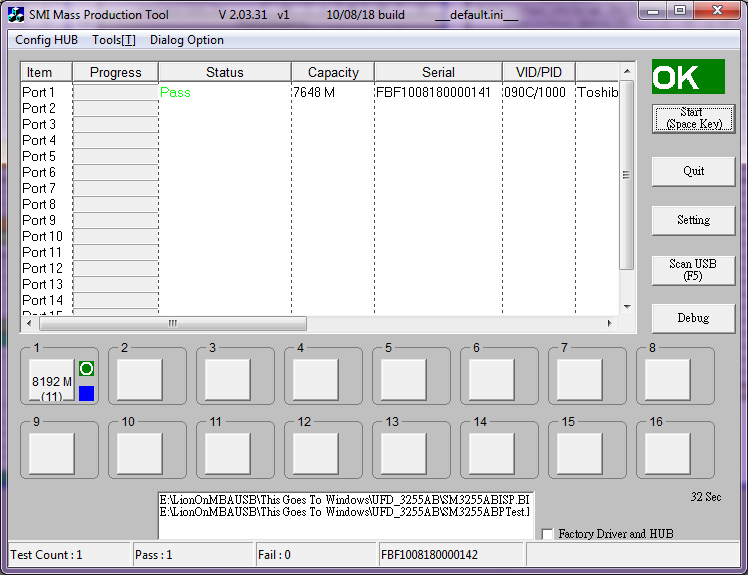
Task: Click the Status column header
Action: click(x=225, y=72)
